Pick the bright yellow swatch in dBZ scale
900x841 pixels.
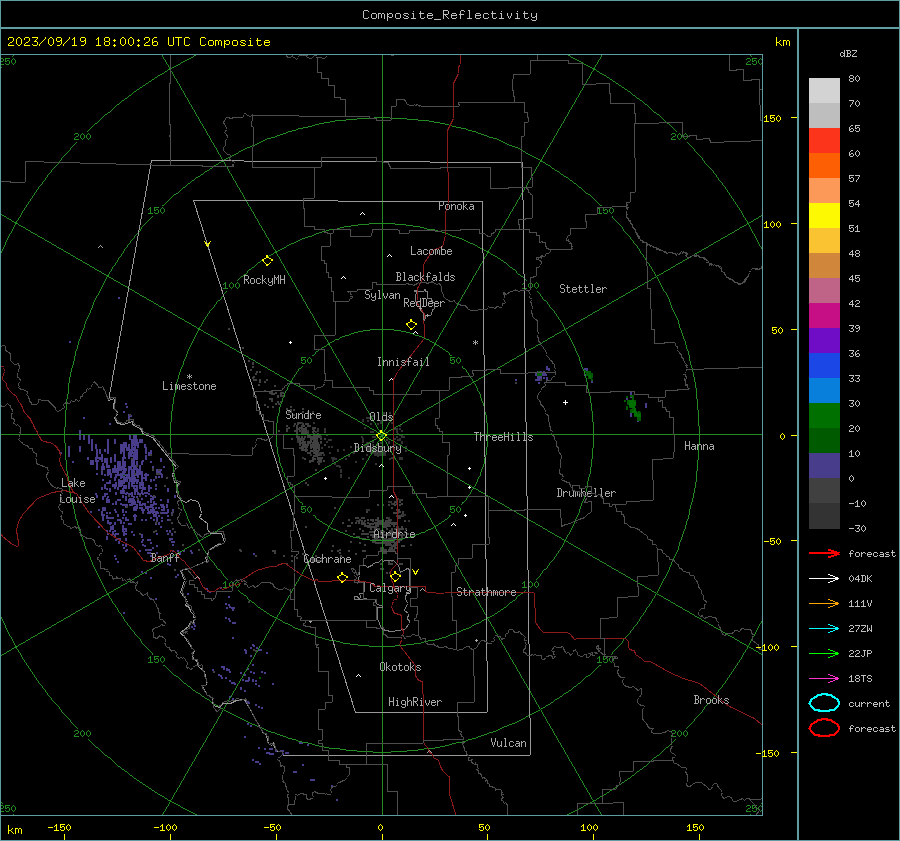pos(824,215)
